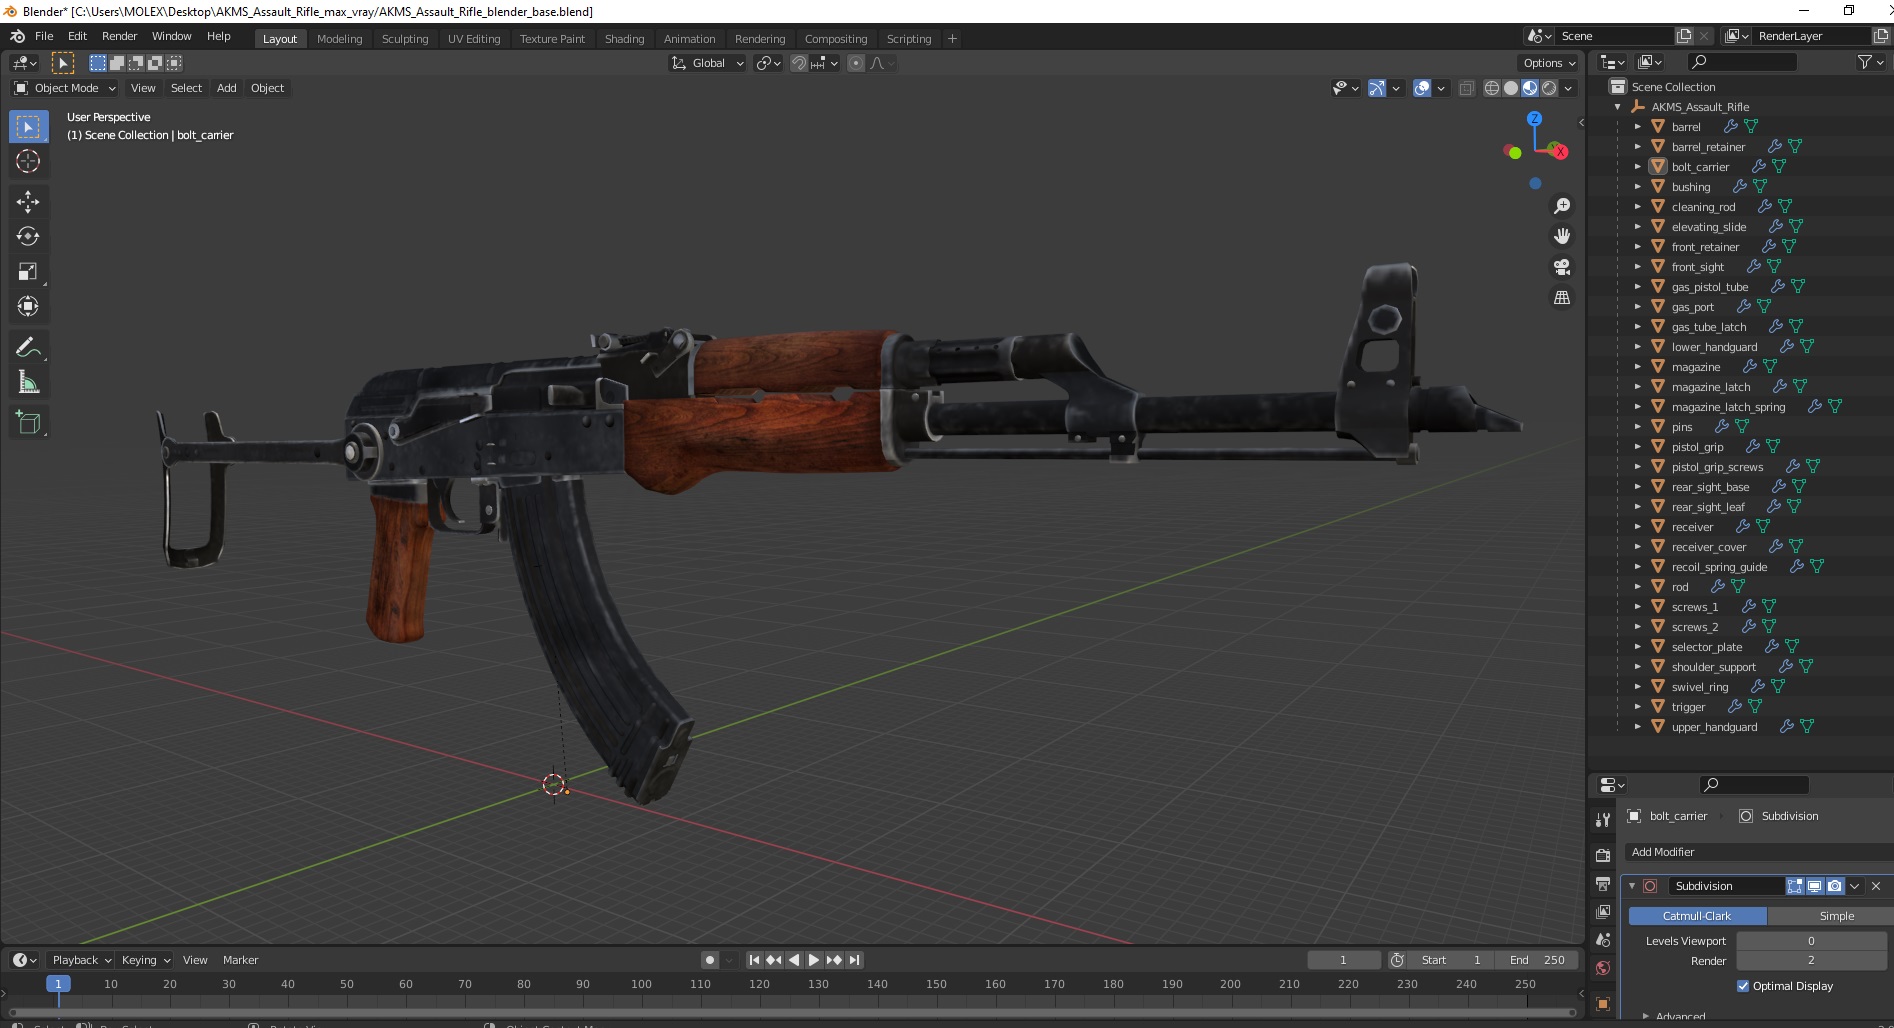Select the Measure tool
The height and width of the screenshot is (1028, 1894).
(x=28, y=382)
